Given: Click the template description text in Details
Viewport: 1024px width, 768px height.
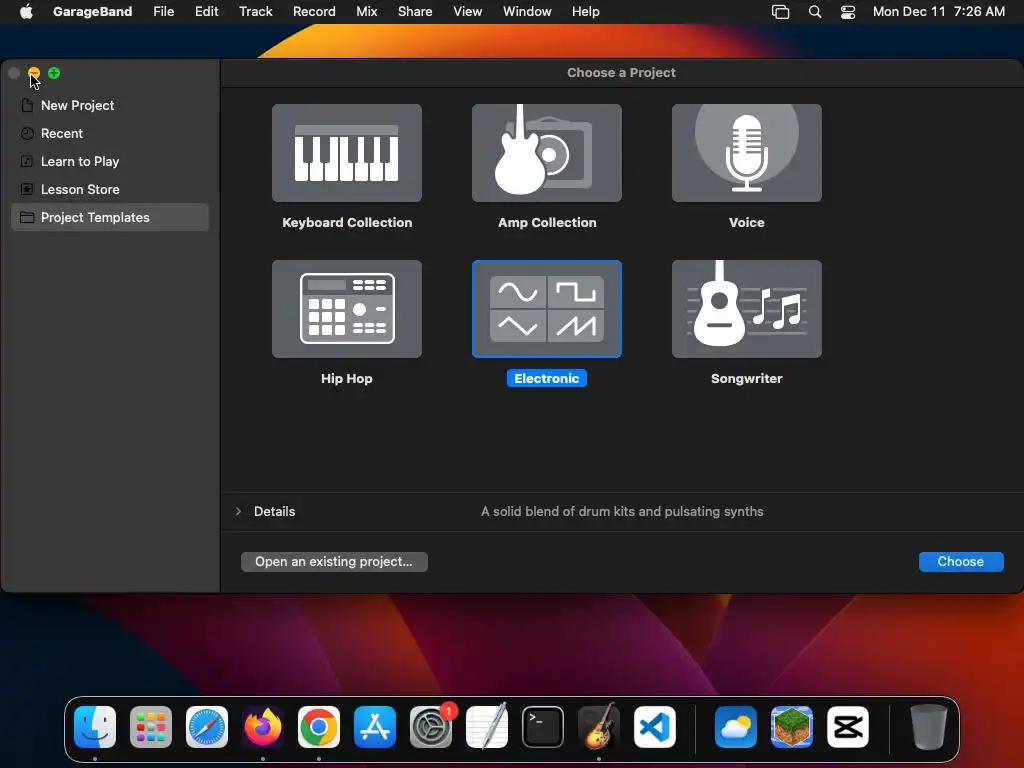Looking at the screenshot, I should (622, 511).
